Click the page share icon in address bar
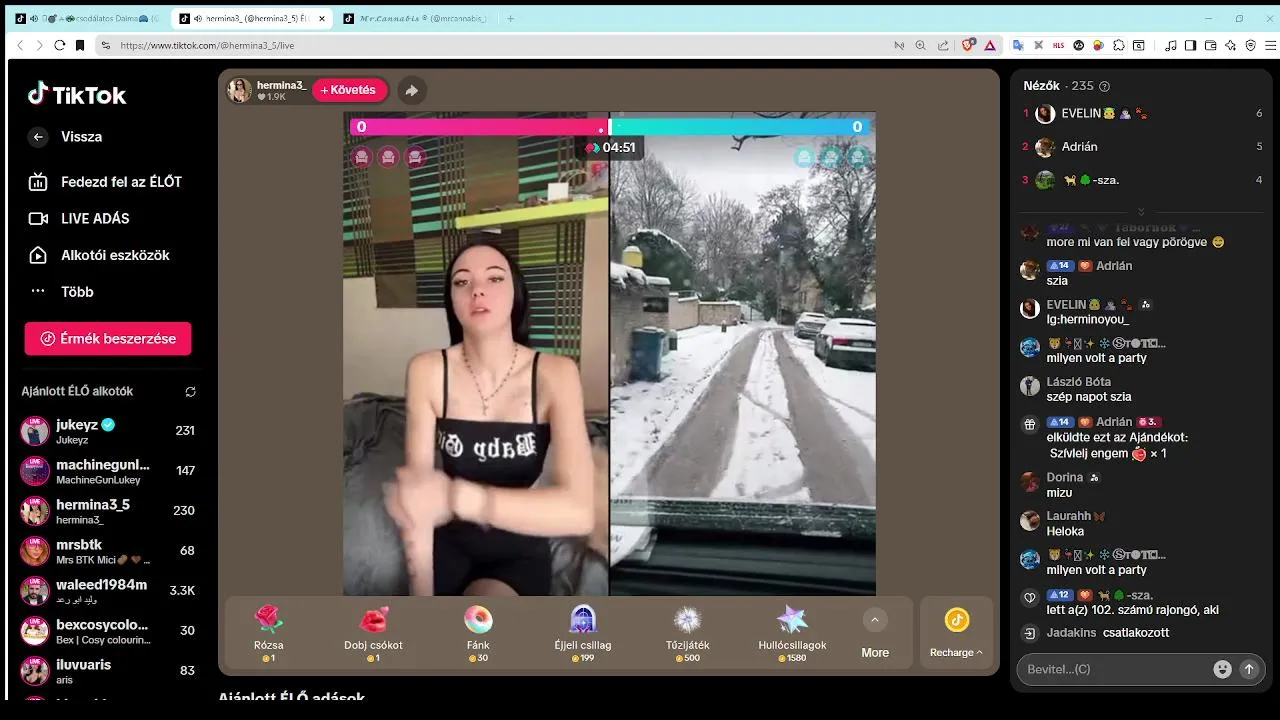 [x=943, y=45]
